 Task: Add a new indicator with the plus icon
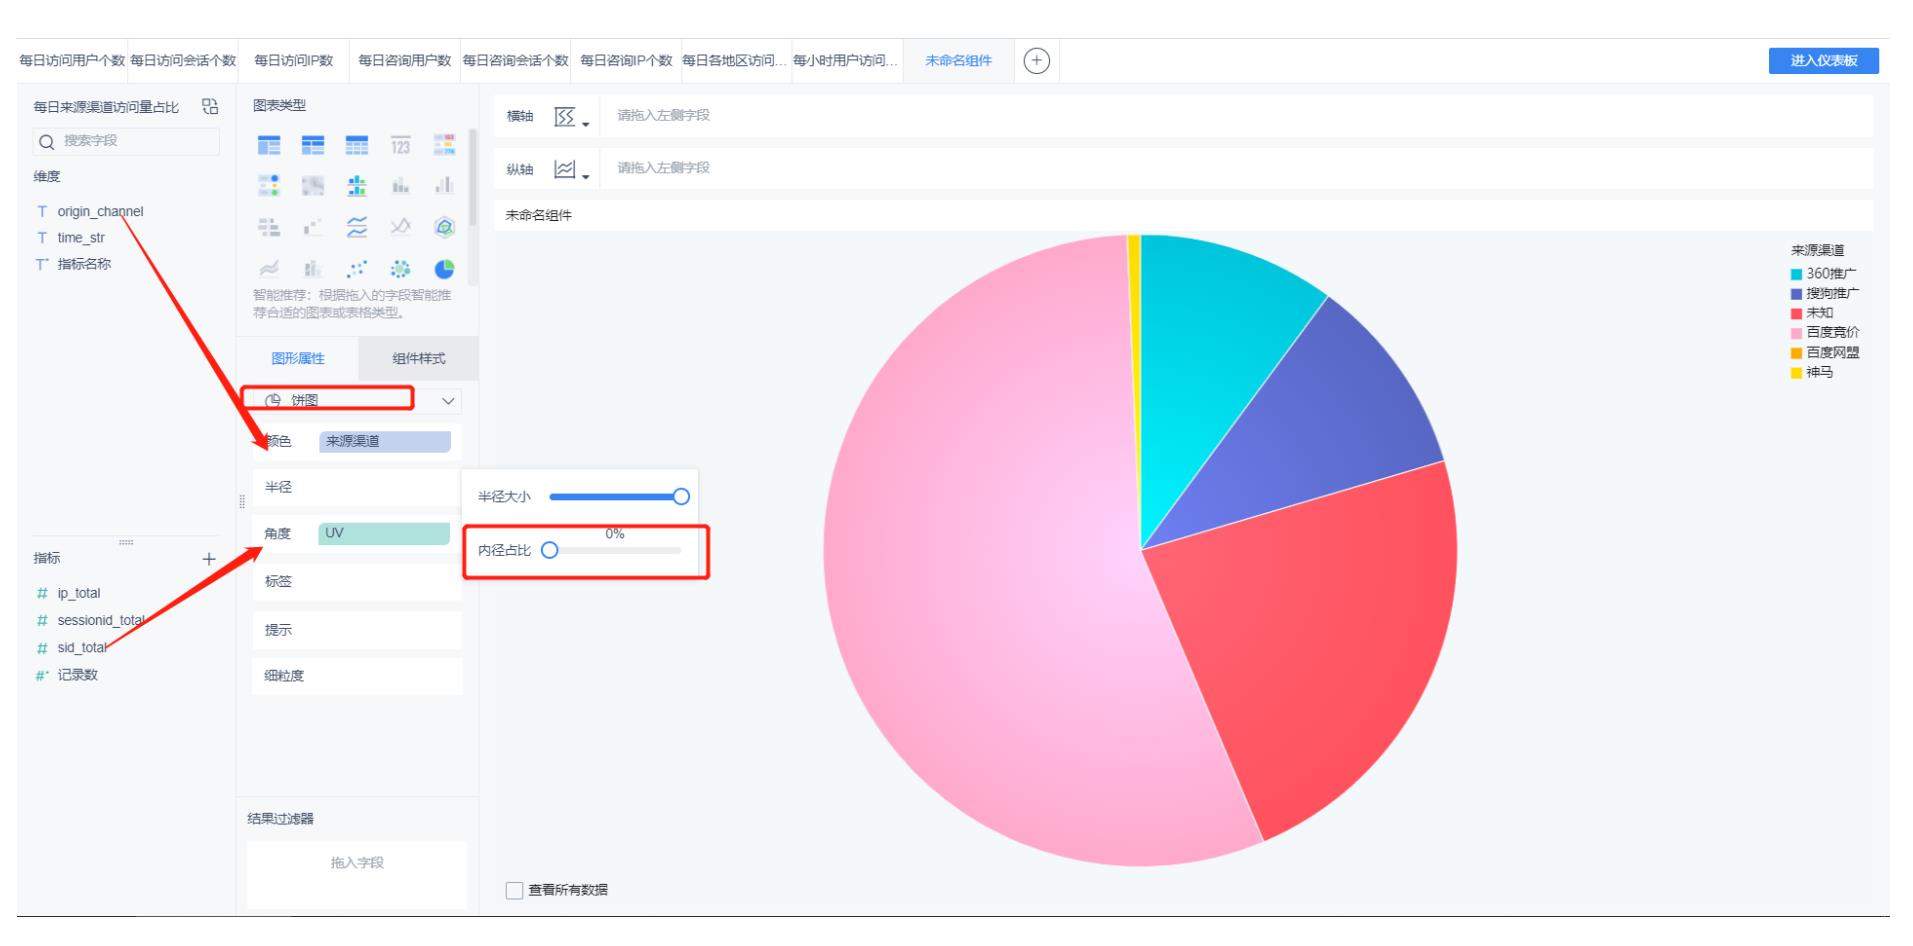[x=209, y=559]
